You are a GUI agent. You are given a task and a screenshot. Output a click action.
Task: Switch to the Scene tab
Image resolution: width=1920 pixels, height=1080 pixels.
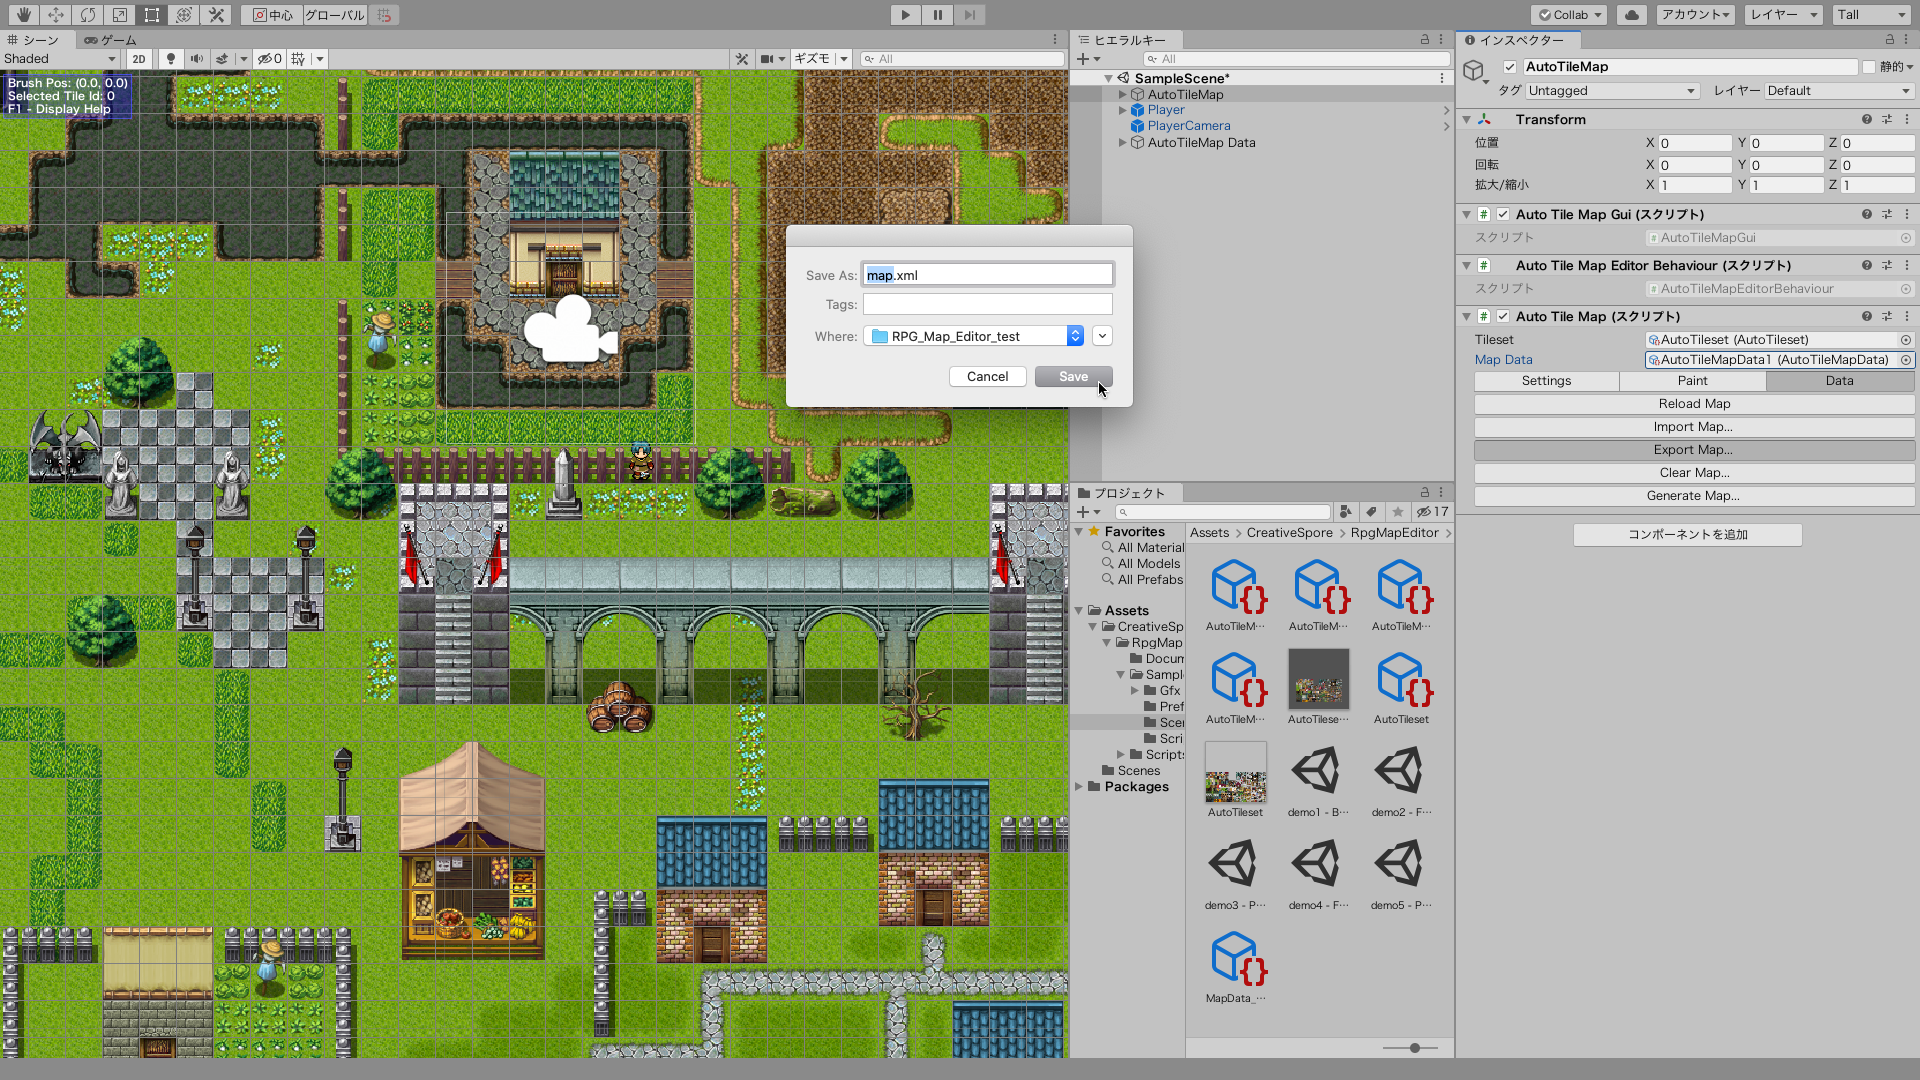(x=34, y=40)
